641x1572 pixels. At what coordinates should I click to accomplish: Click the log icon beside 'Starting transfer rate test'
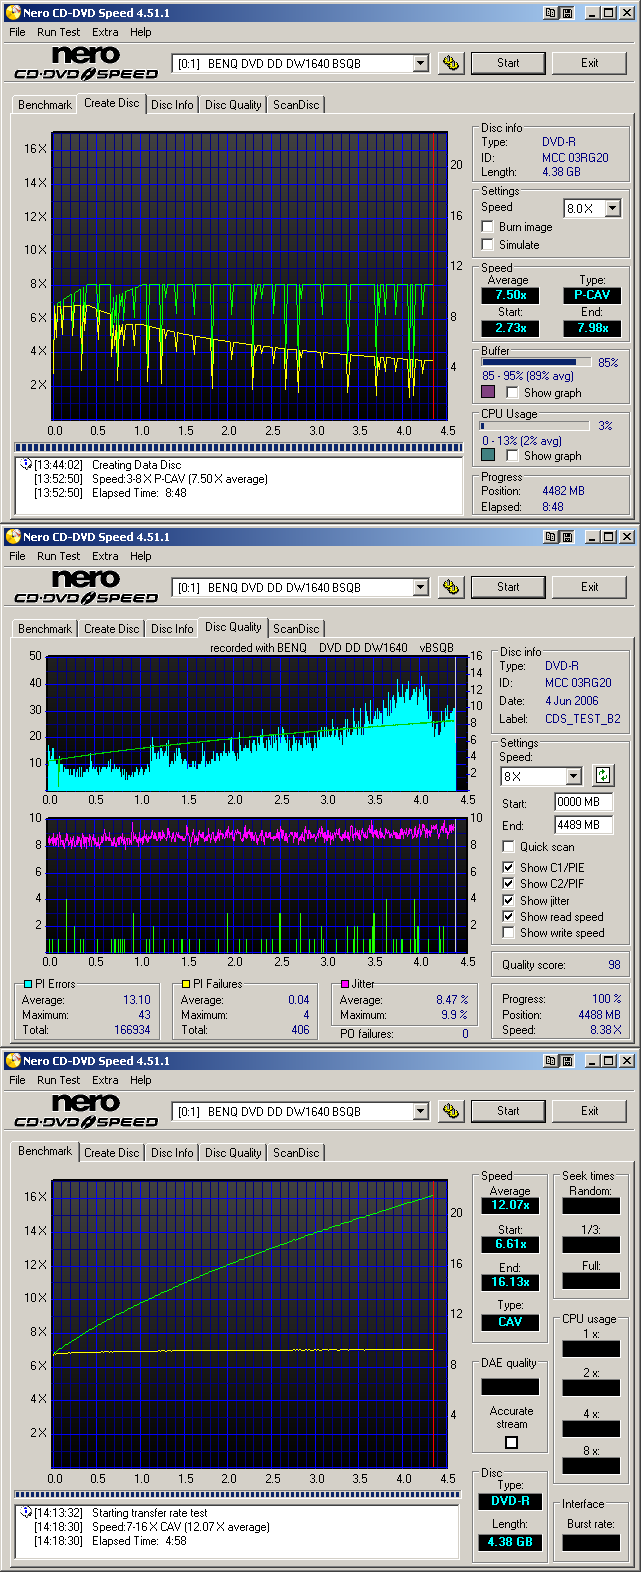25,1513
